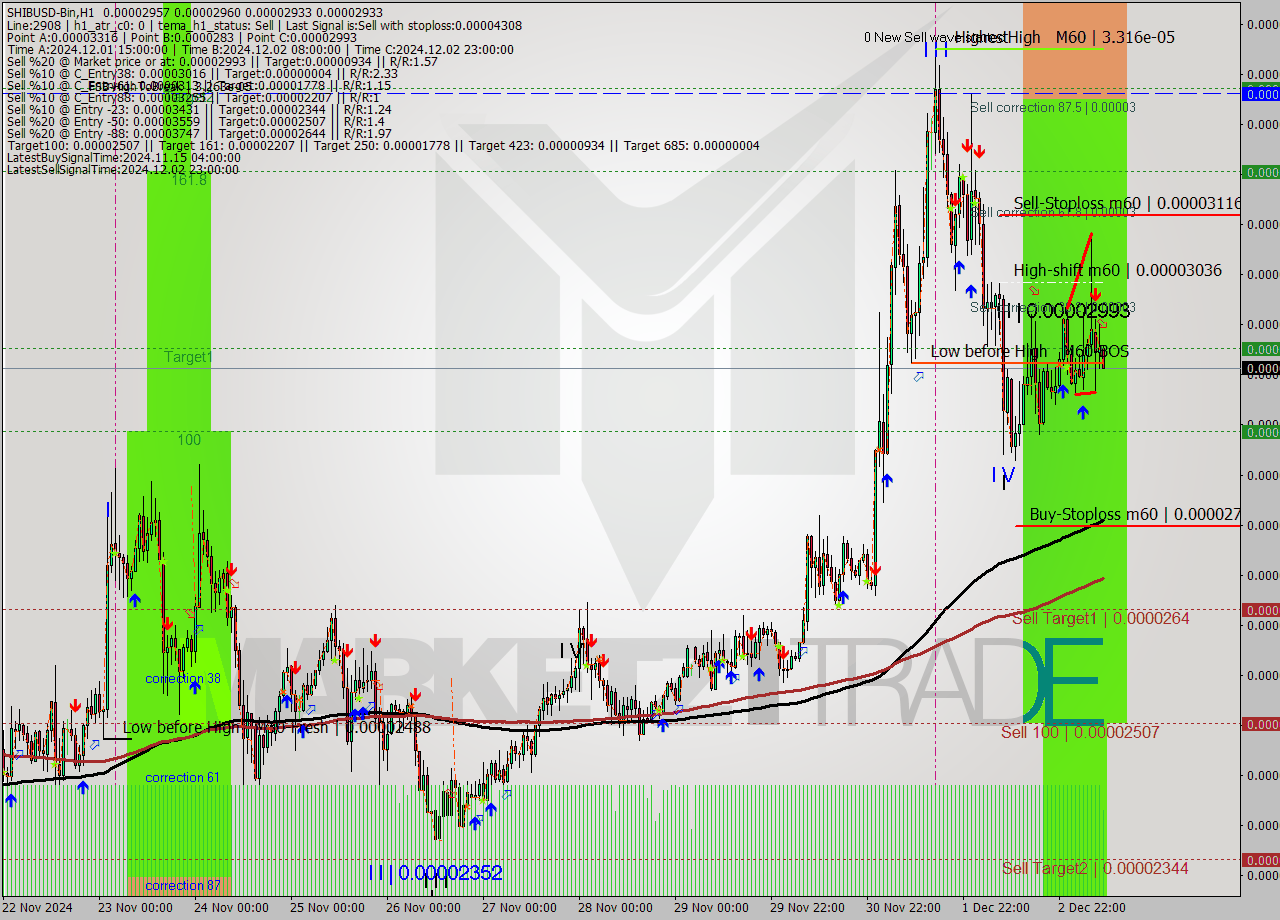The image size is (1280, 920).
Task: Click the 29 Nov 22:00 time label
Action: [807, 907]
